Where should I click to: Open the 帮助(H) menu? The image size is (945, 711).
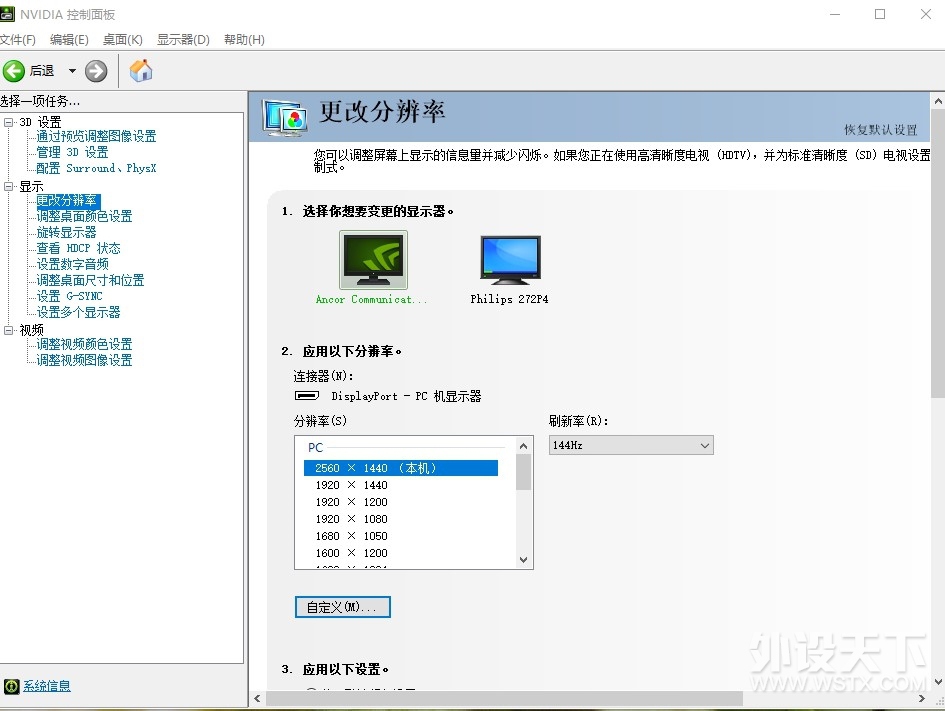[x=244, y=40]
